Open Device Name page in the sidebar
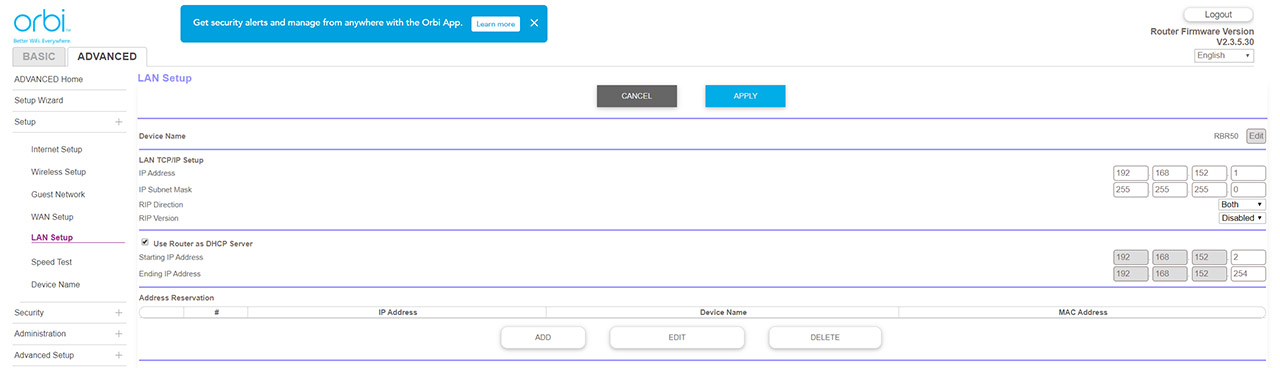 (x=56, y=285)
